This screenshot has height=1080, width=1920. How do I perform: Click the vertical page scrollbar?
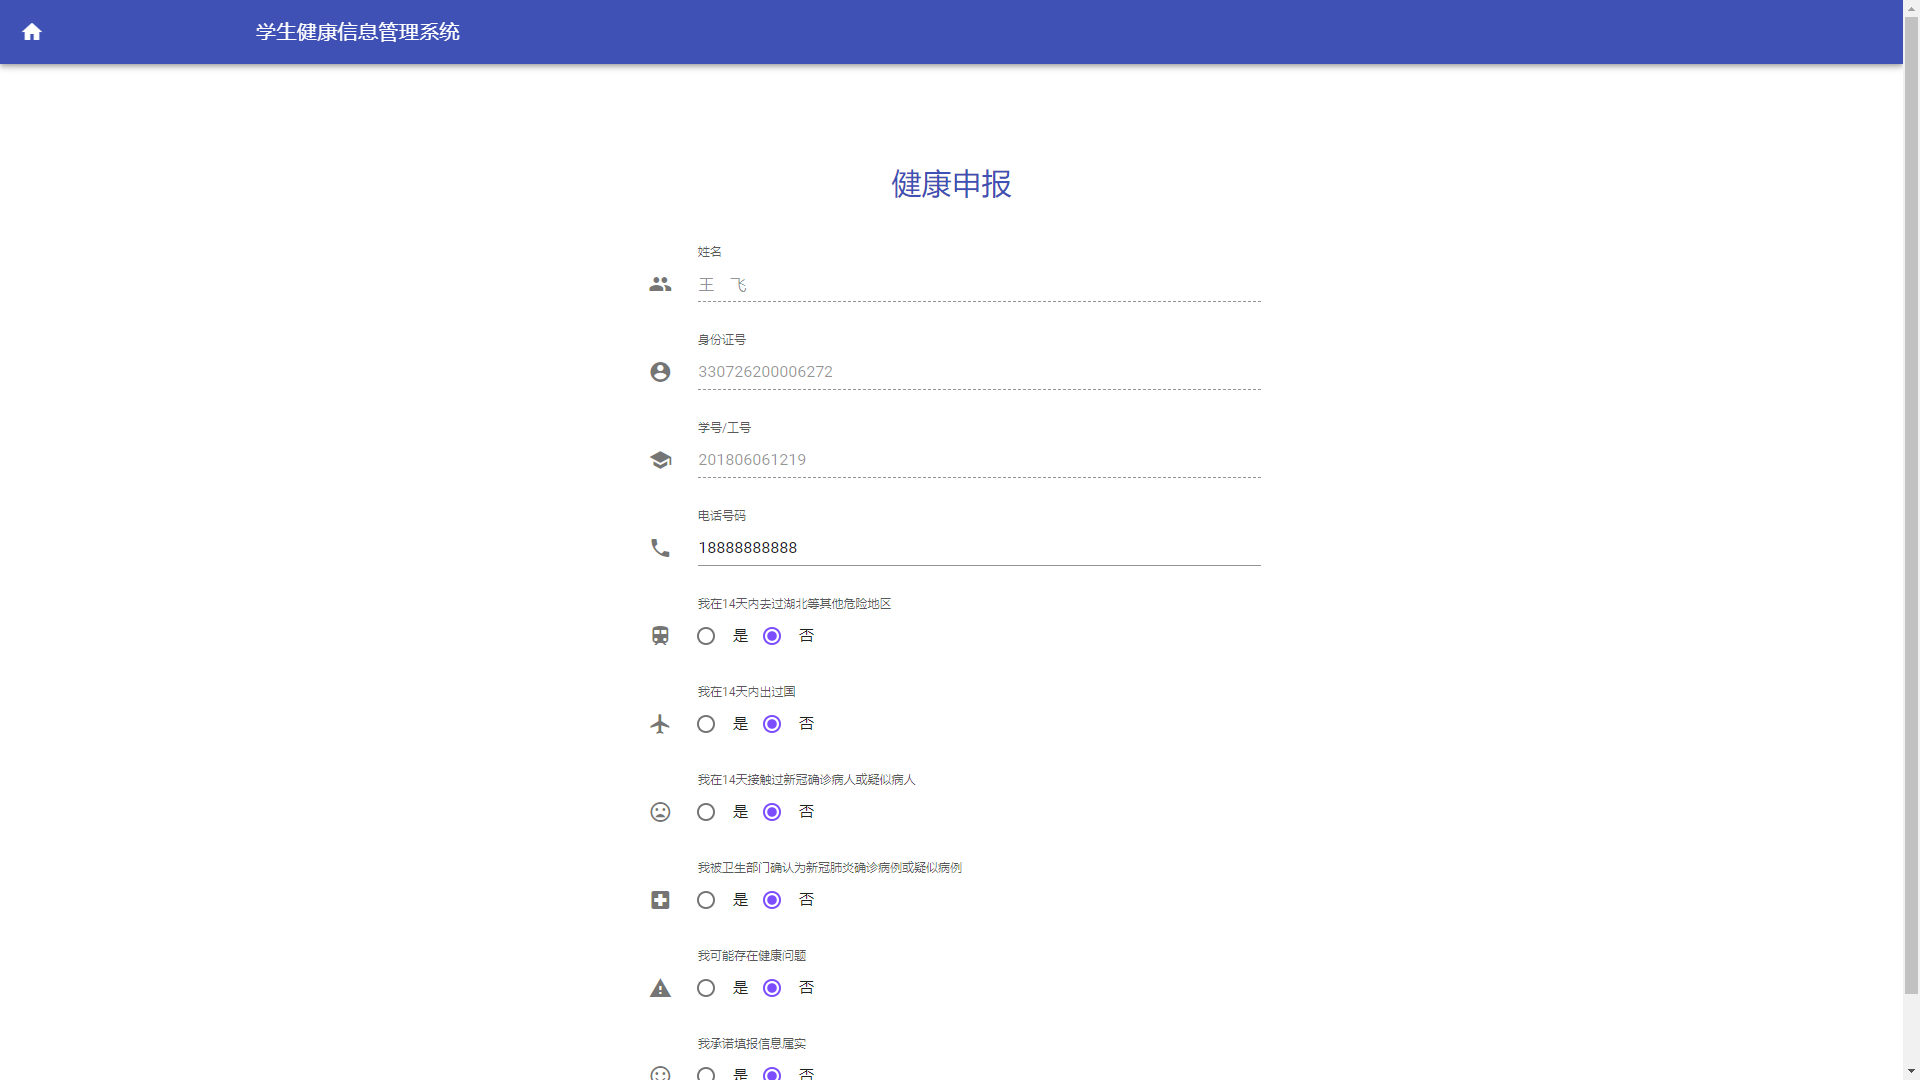(x=1911, y=500)
